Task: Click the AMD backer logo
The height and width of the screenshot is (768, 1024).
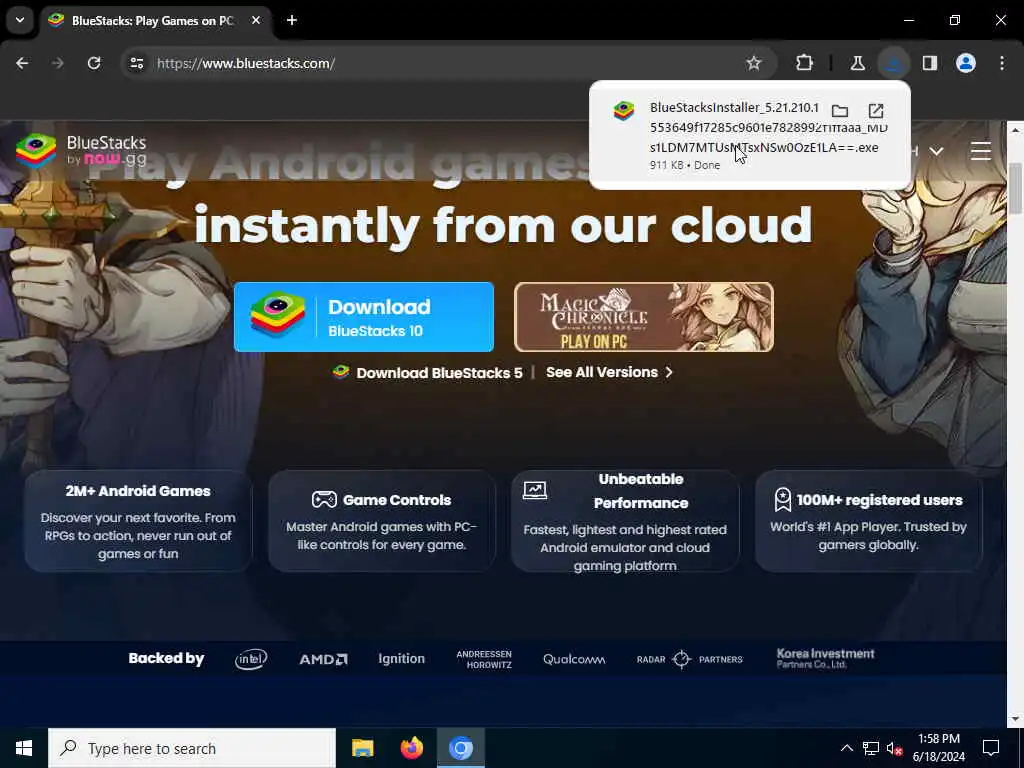Action: [323, 659]
